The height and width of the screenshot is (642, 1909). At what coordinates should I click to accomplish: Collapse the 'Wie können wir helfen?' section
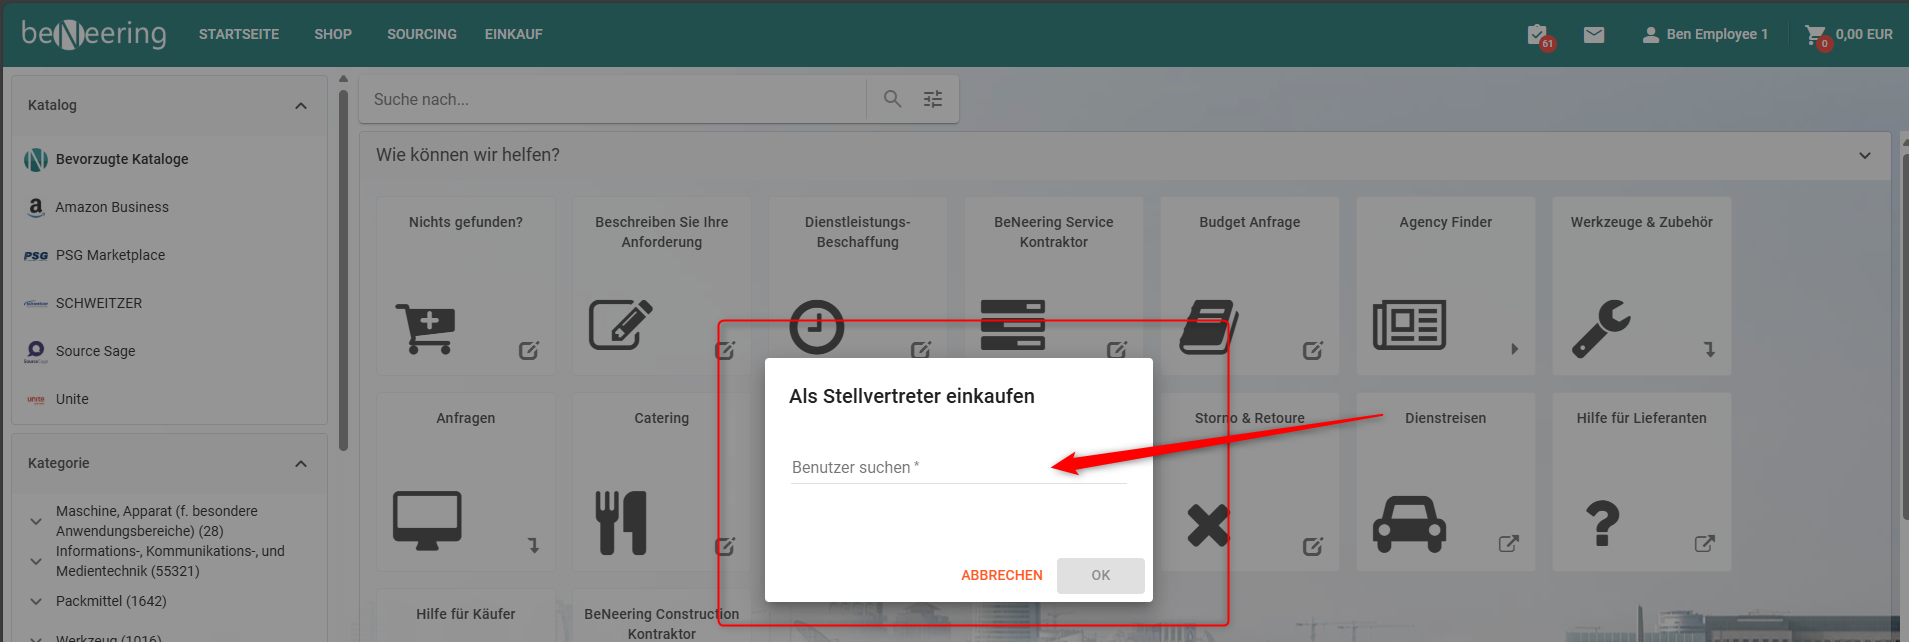point(1864,156)
